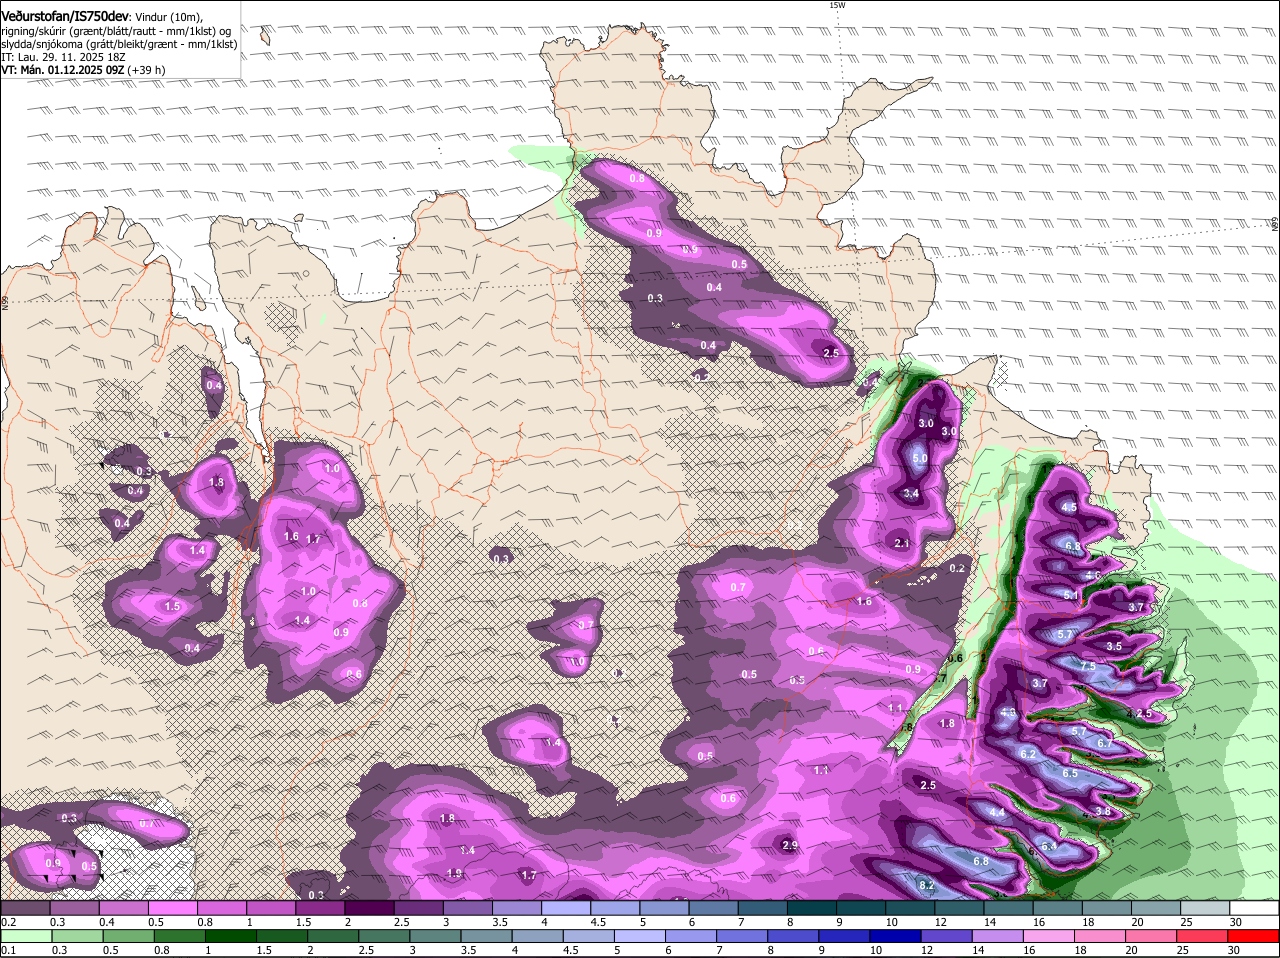Click the '30' label in lower legend row
The image size is (1280, 958).
tap(1233, 949)
